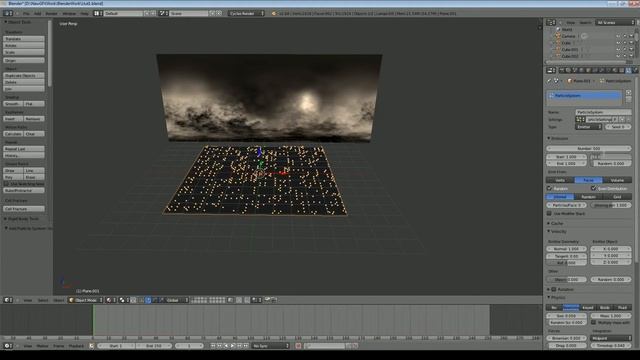Open the All Scenes outliner filter dropdown

coord(615,22)
